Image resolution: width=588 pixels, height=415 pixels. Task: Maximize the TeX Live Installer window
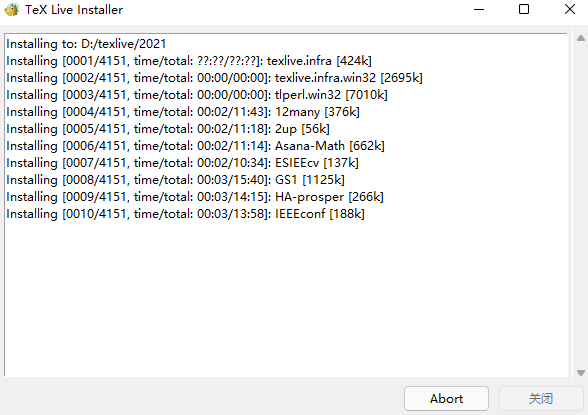(x=524, y=9)
